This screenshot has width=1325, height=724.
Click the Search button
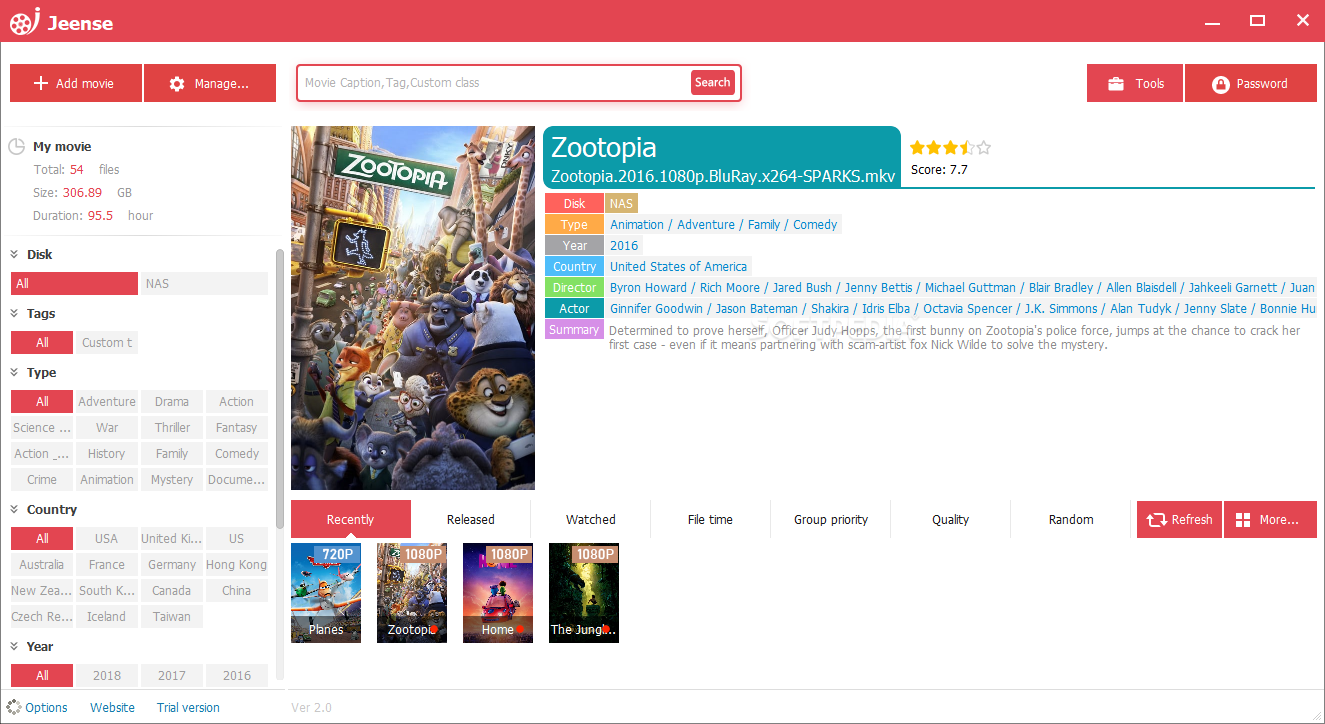click(x=713, y=83)
